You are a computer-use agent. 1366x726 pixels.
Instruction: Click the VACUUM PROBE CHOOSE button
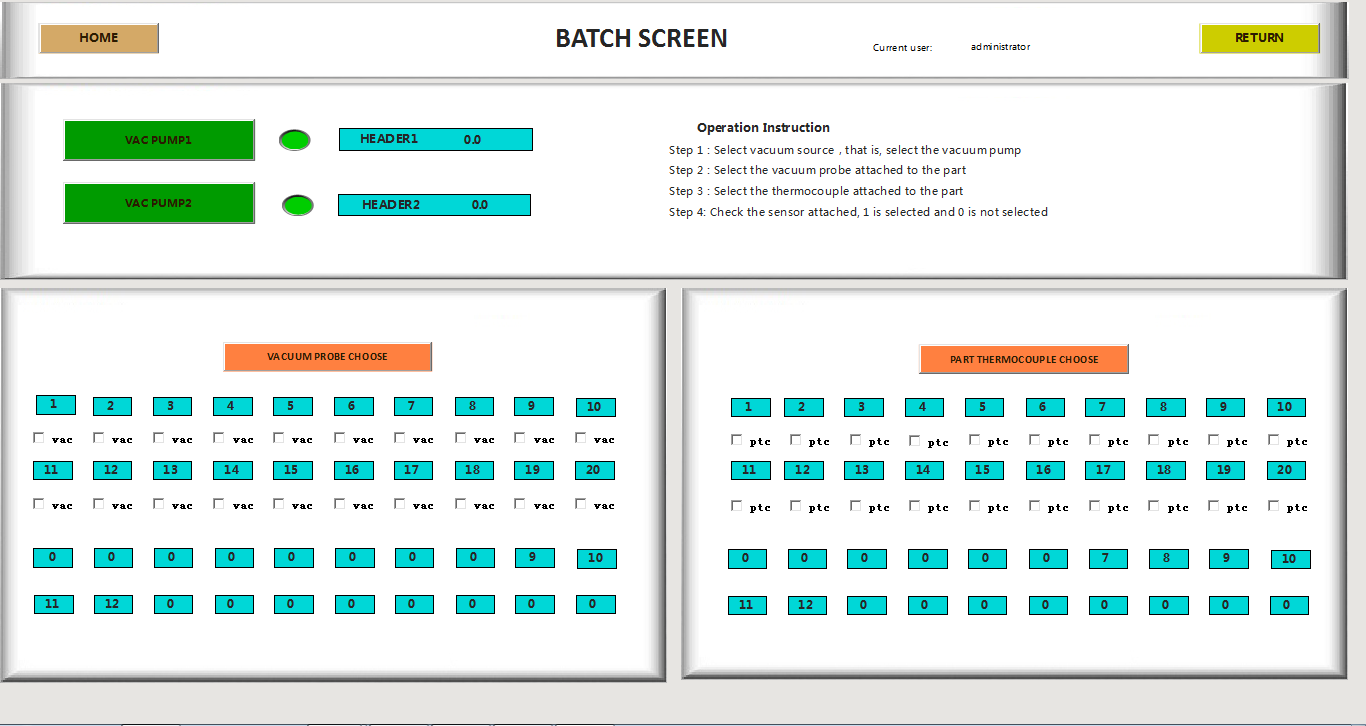327,357
